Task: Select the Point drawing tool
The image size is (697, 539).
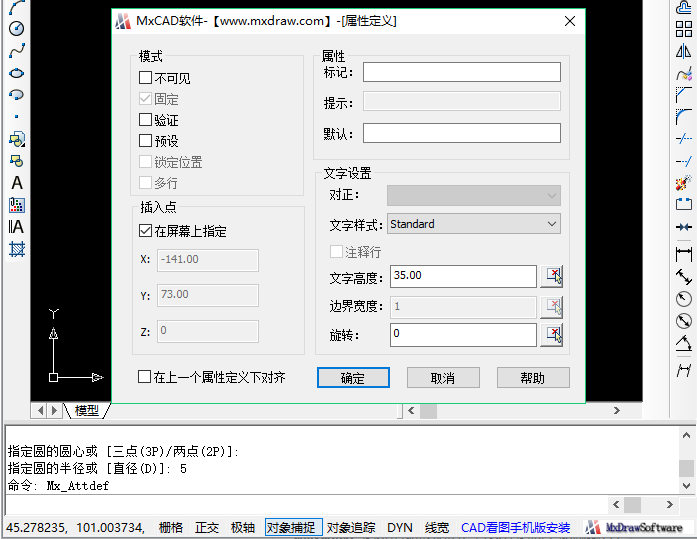Action: click(x=16, y=117)
